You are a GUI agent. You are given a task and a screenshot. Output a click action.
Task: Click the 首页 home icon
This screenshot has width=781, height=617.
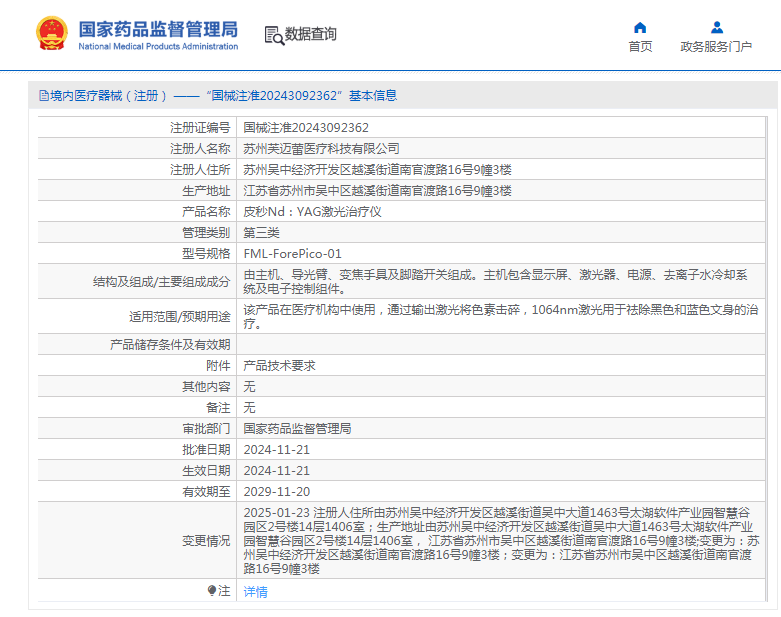(640, 27)
